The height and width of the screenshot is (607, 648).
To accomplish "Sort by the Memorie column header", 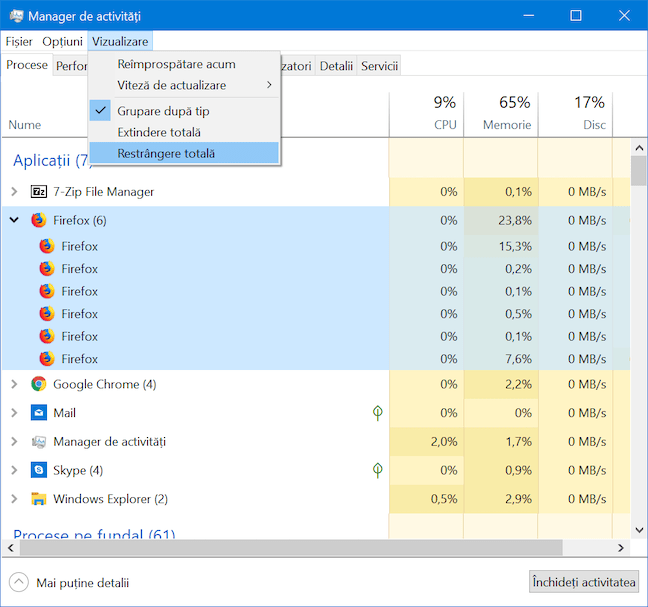I will tap(501, 114).
